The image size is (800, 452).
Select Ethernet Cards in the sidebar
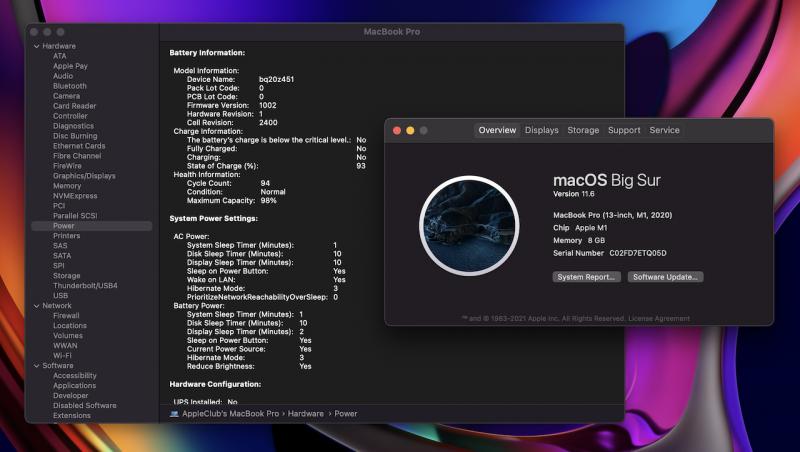(79, 146)
